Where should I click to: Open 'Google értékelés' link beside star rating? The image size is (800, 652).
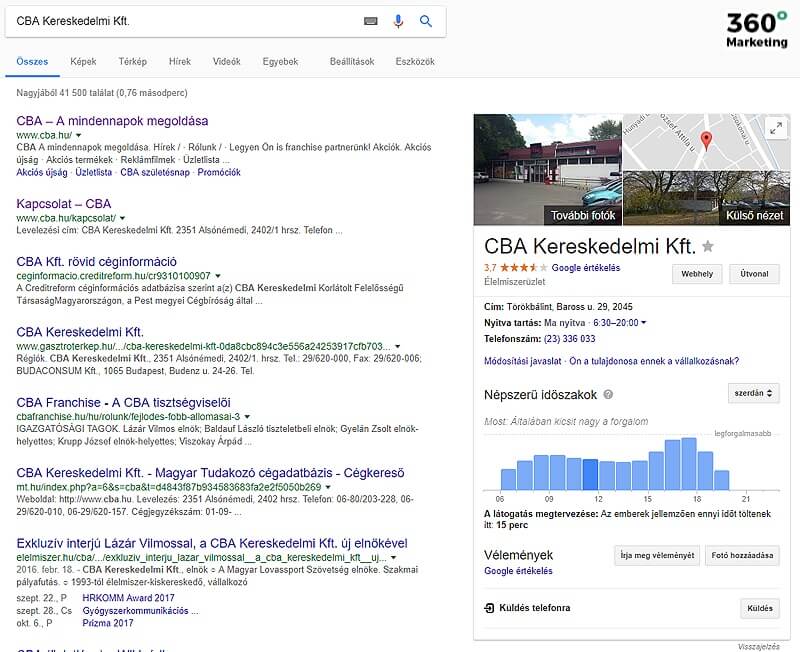tap(586, 268)
